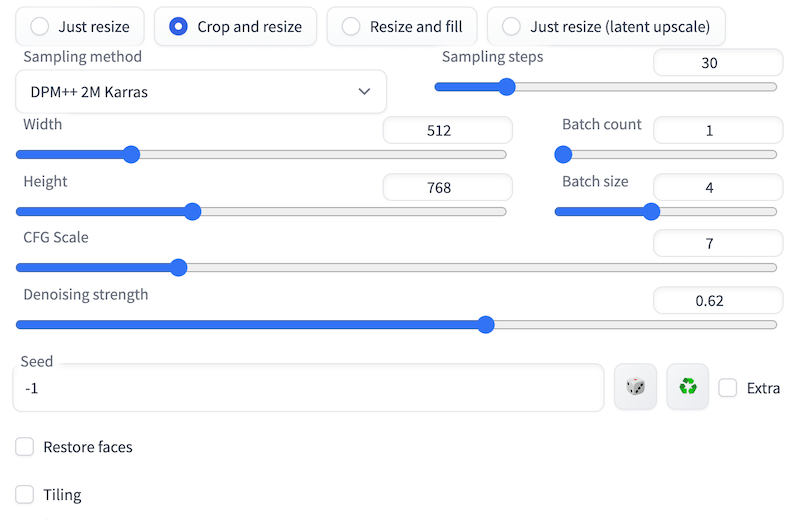
Task: Click the Sampling steps number field
Action: (717, 63)
